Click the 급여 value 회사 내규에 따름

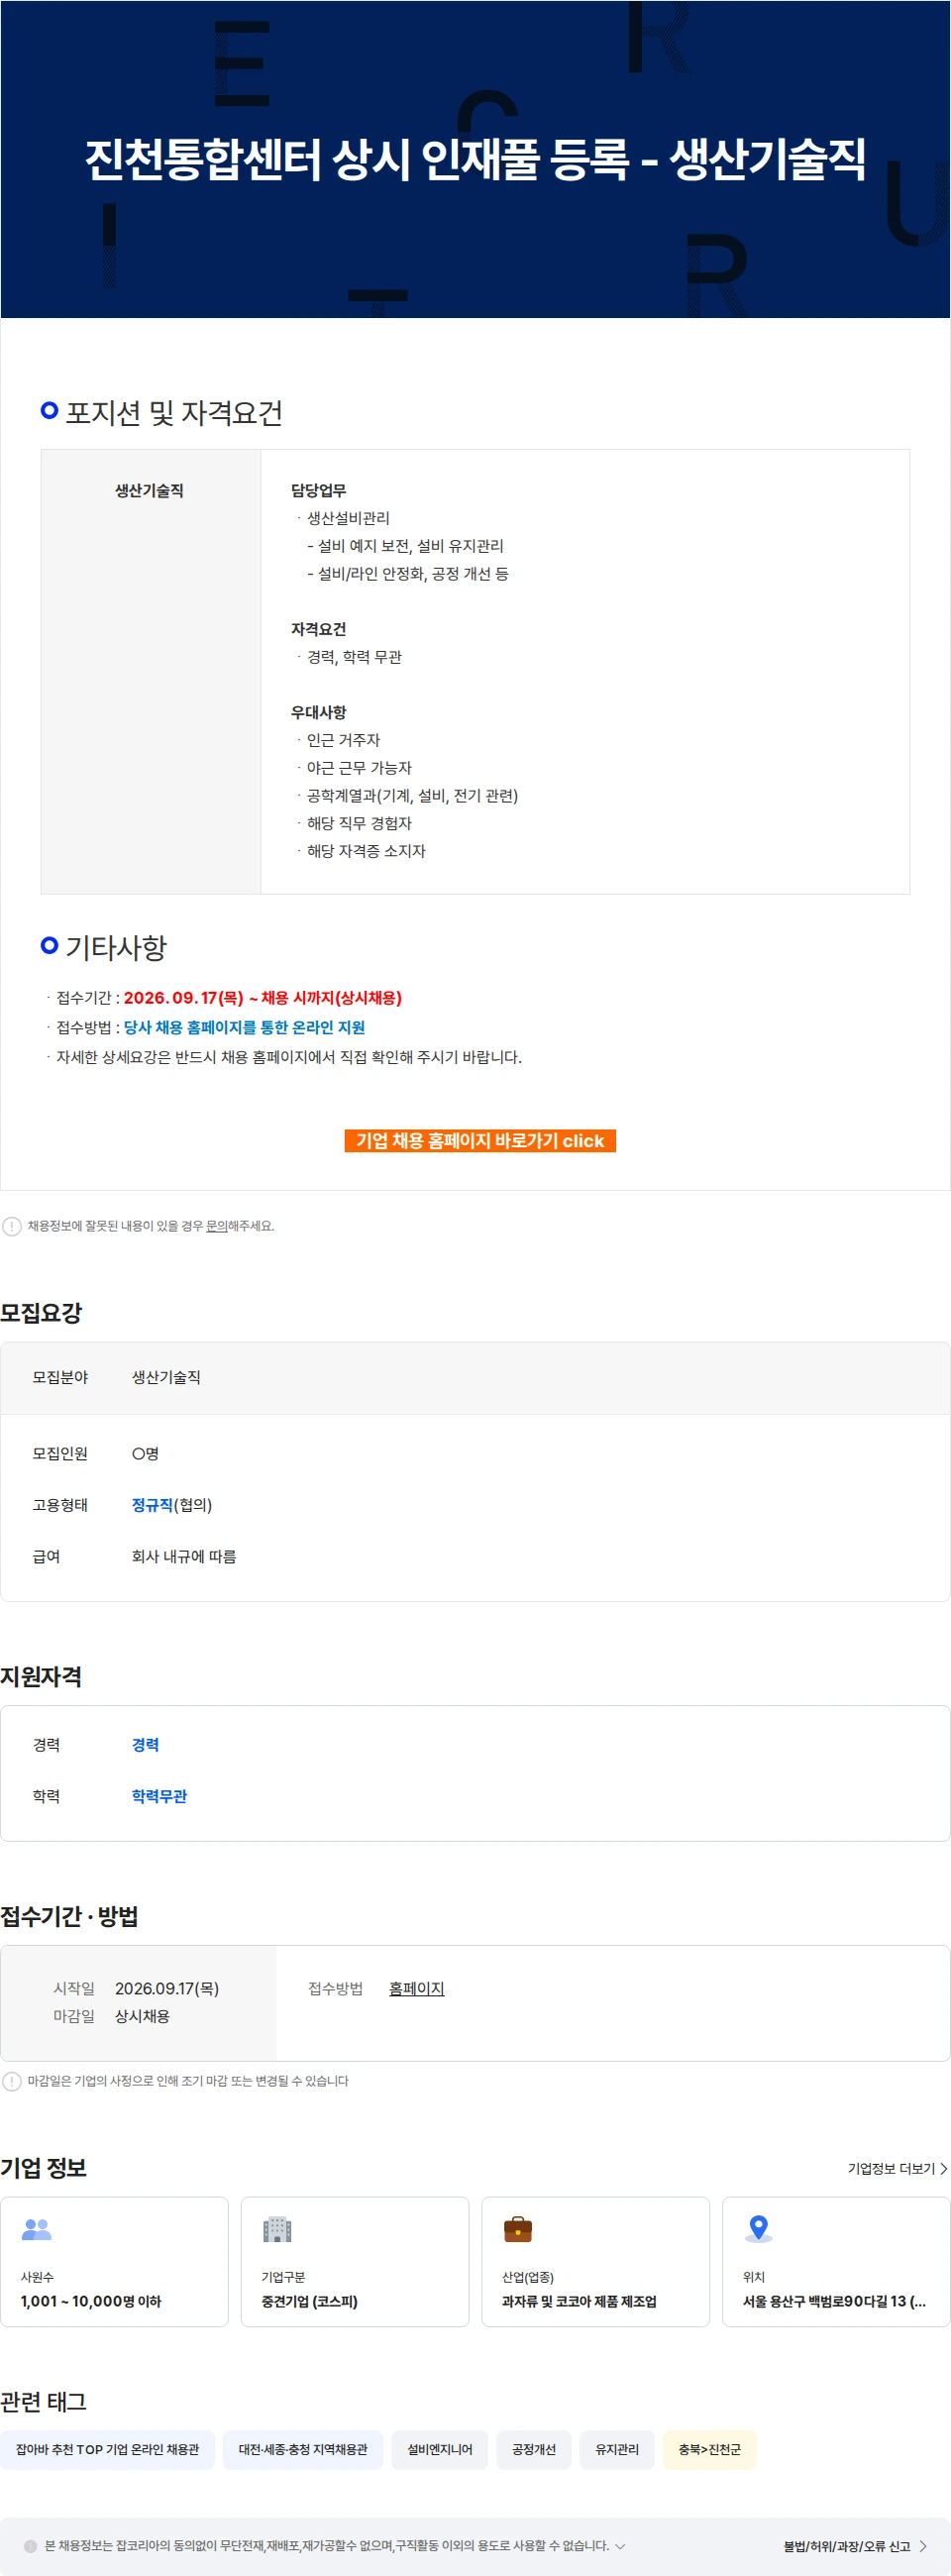coord(184,1556)
